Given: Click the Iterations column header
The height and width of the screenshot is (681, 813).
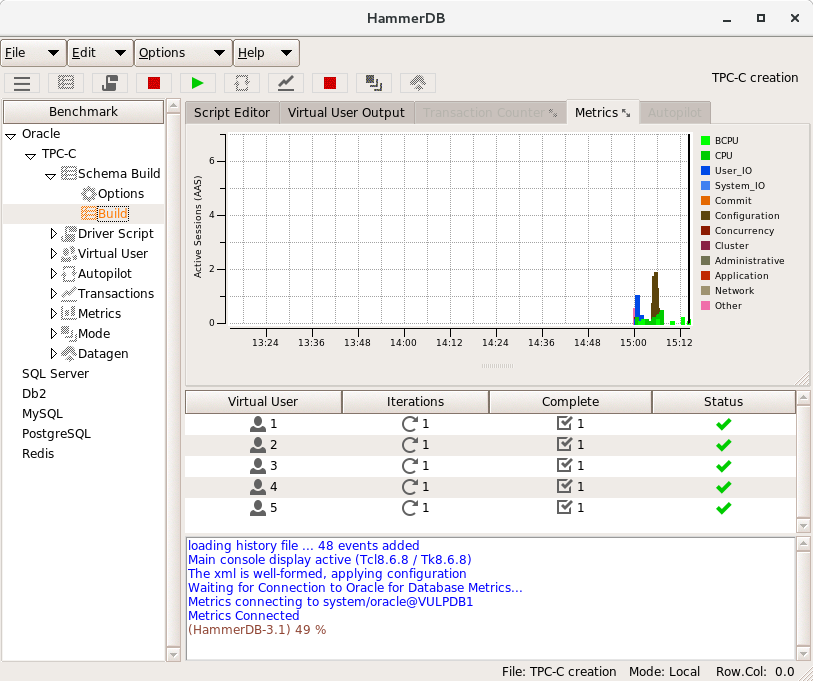Looking at the screenshot, I should point(415,402).
